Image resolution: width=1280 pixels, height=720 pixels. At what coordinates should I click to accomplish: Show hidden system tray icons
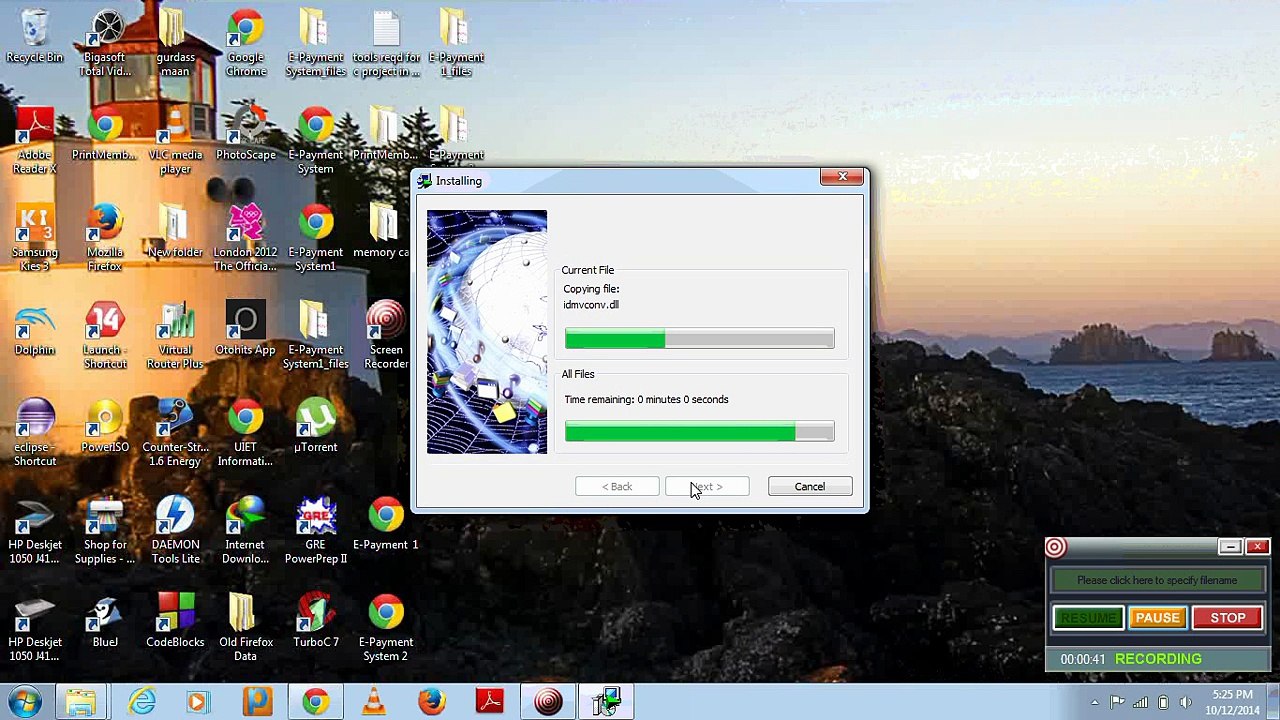coord(1095,702)
